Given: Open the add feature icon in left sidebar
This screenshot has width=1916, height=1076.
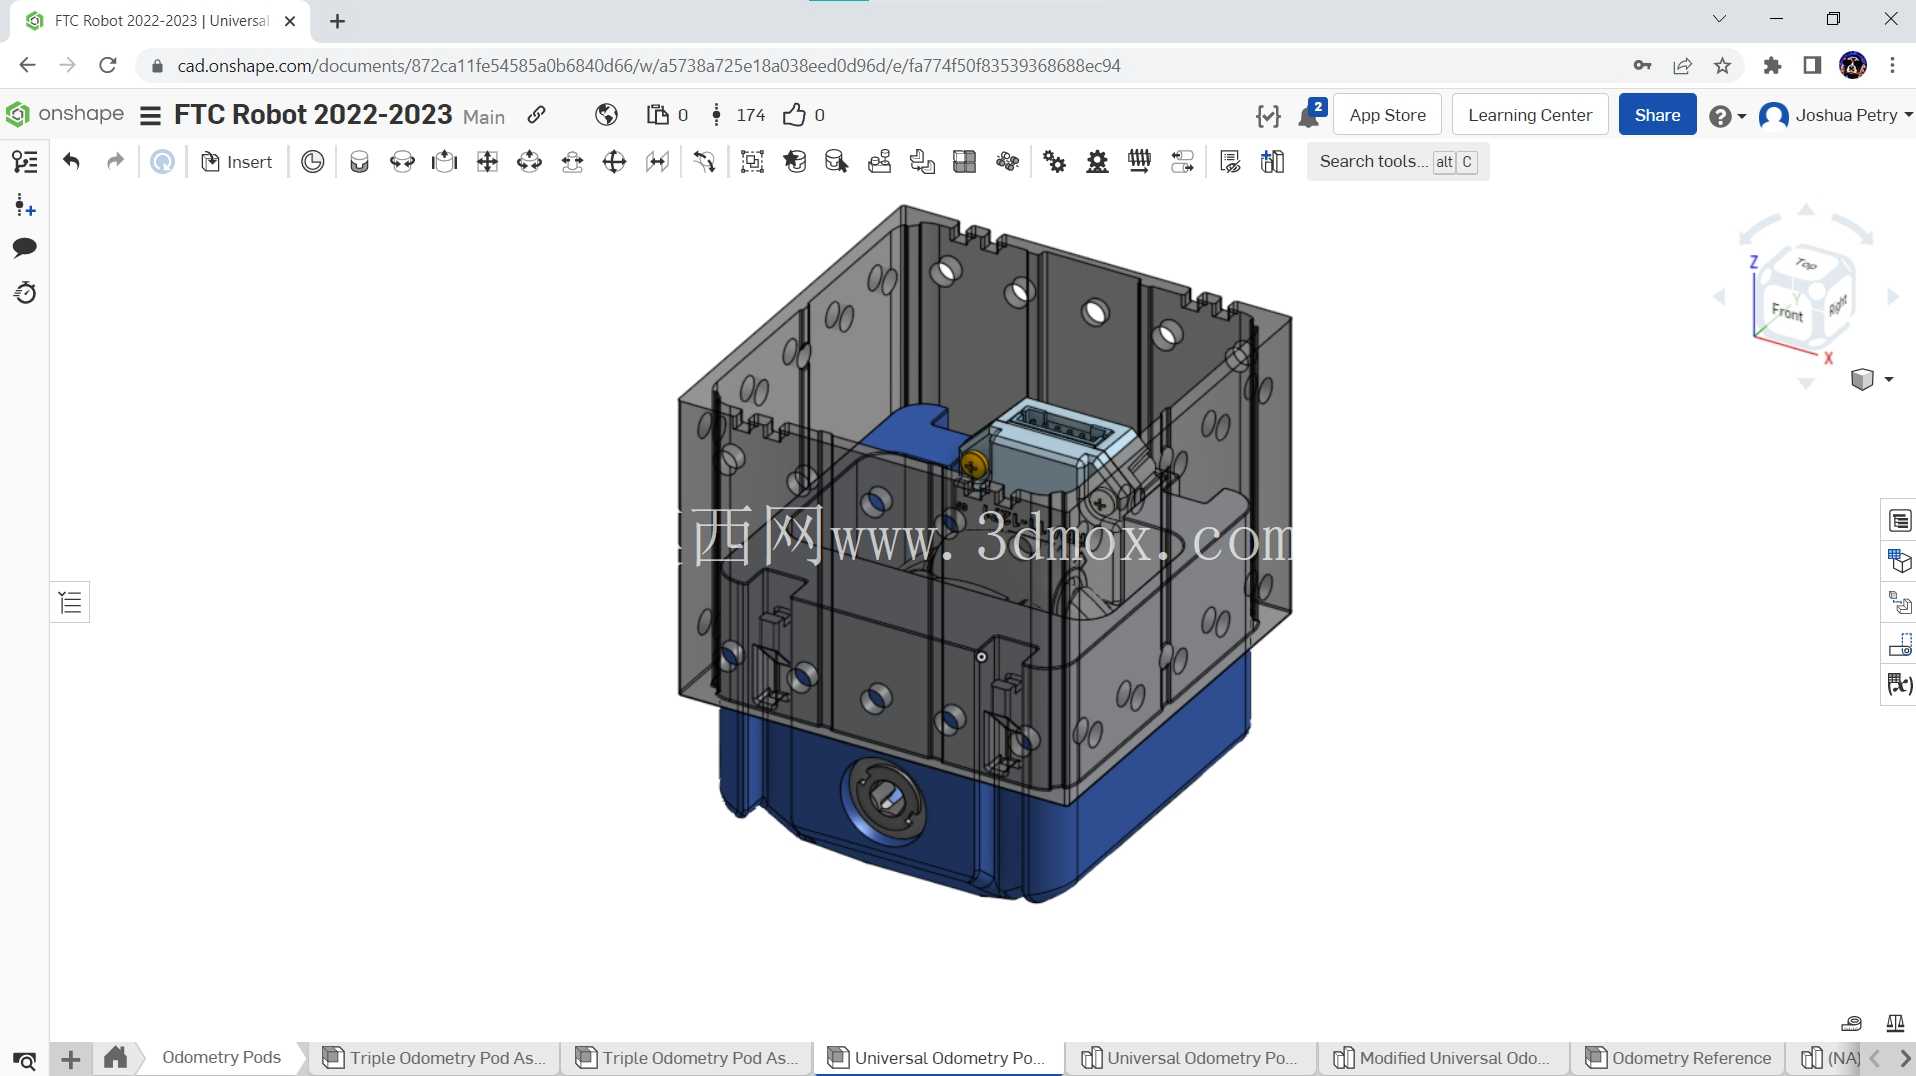Looking at the screenshot, I should click(x=25, y=207).
